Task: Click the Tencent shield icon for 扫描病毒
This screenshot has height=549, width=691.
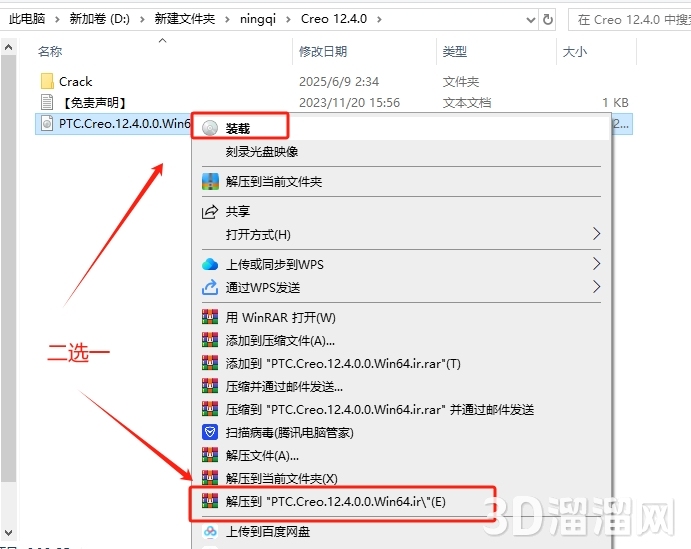Action: [210, 432]
